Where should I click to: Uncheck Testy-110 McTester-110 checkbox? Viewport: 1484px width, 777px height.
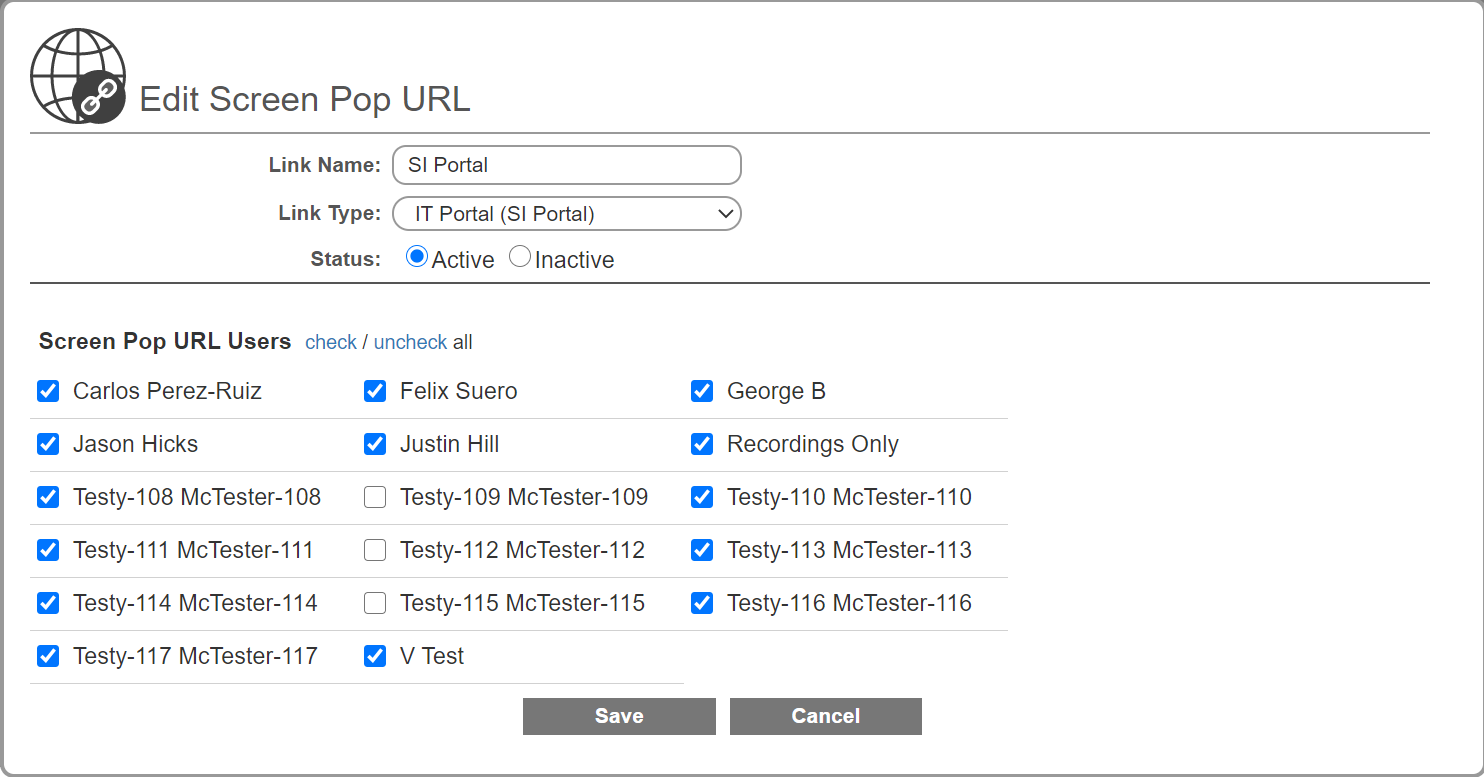click(702, 497)
